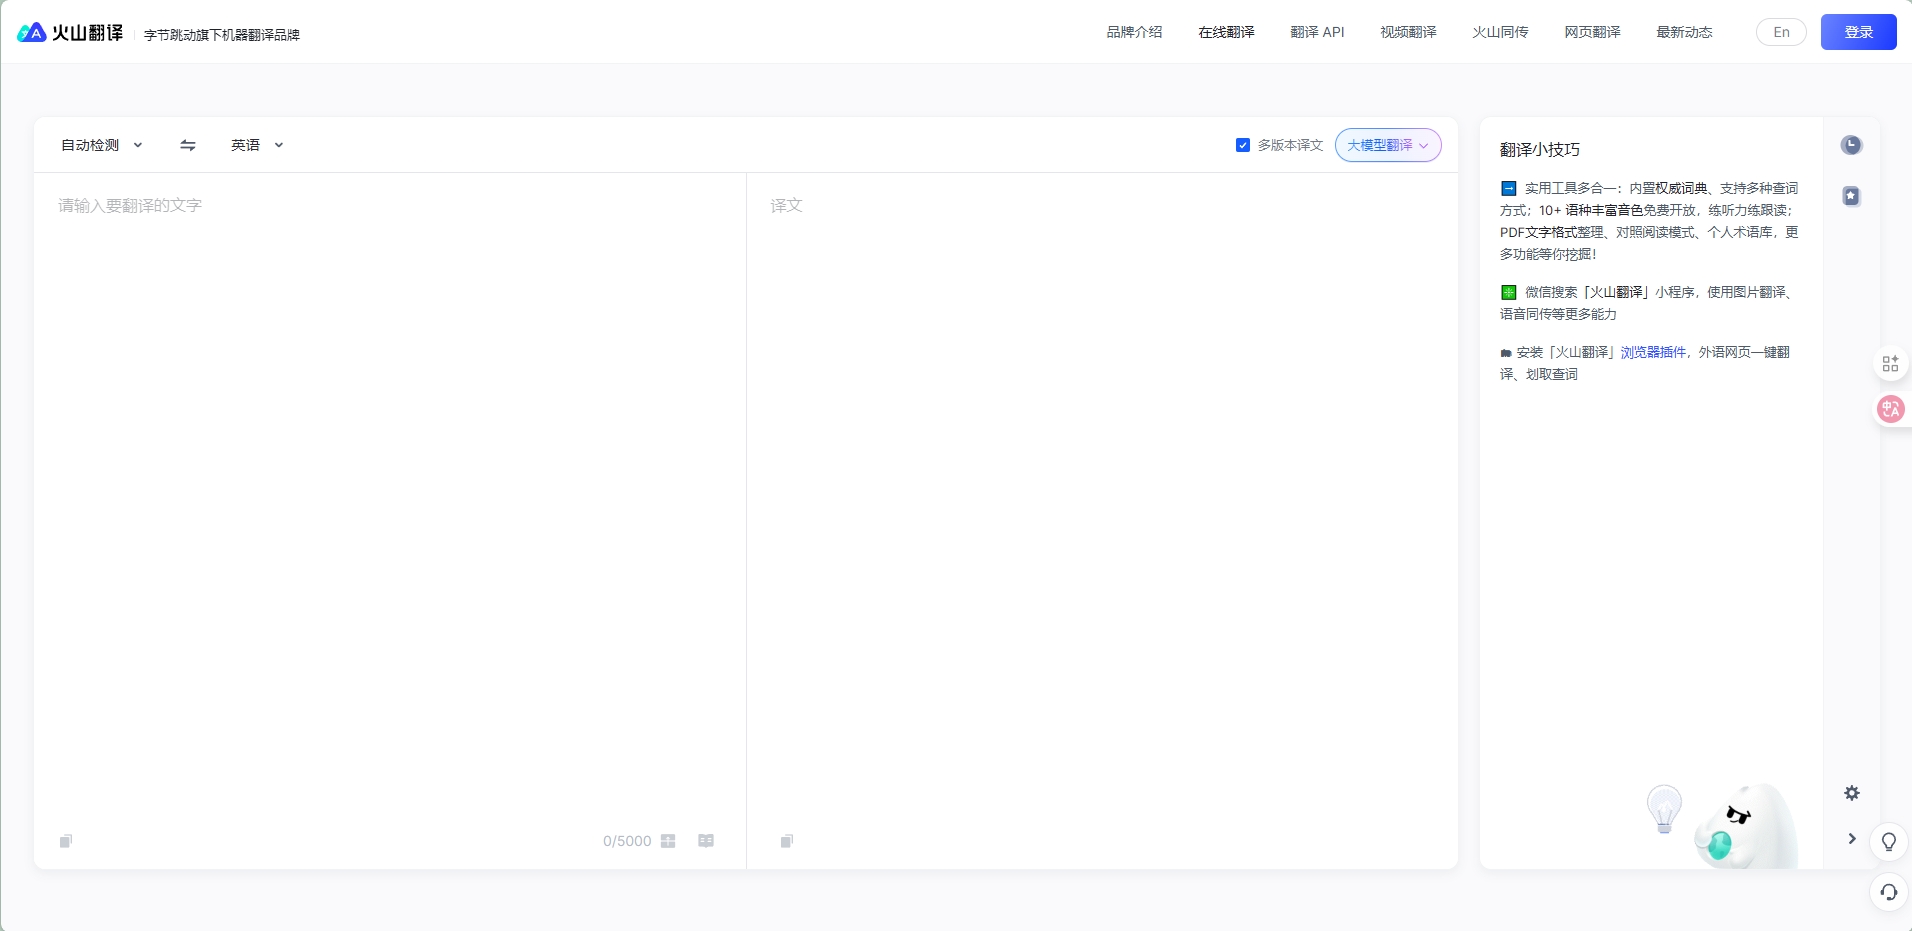The width and height of the screenshot is (1912, 931).
Task: Click the open-book reading mode icon
Action: pyautogui.click(x=706, y=841)
